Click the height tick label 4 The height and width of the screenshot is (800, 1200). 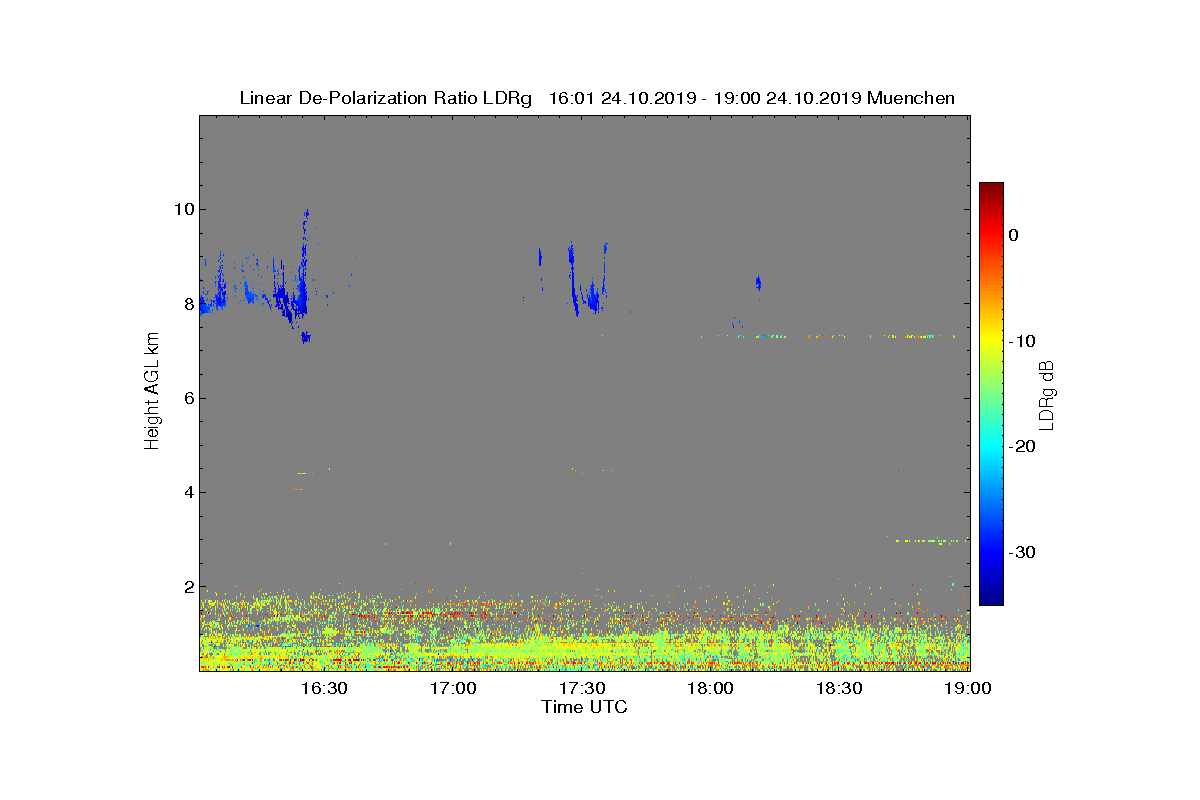coord(188,492)
